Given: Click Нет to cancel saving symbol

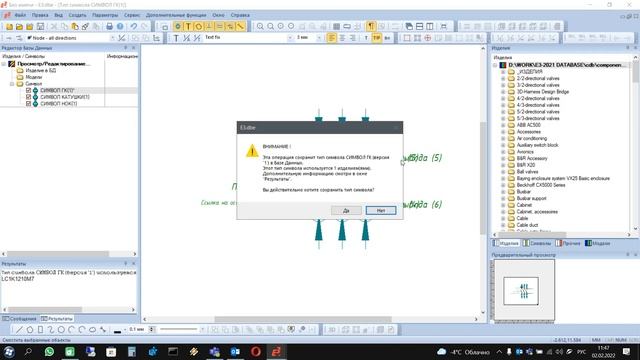Looking at the screenshot, I should (381, 211).
